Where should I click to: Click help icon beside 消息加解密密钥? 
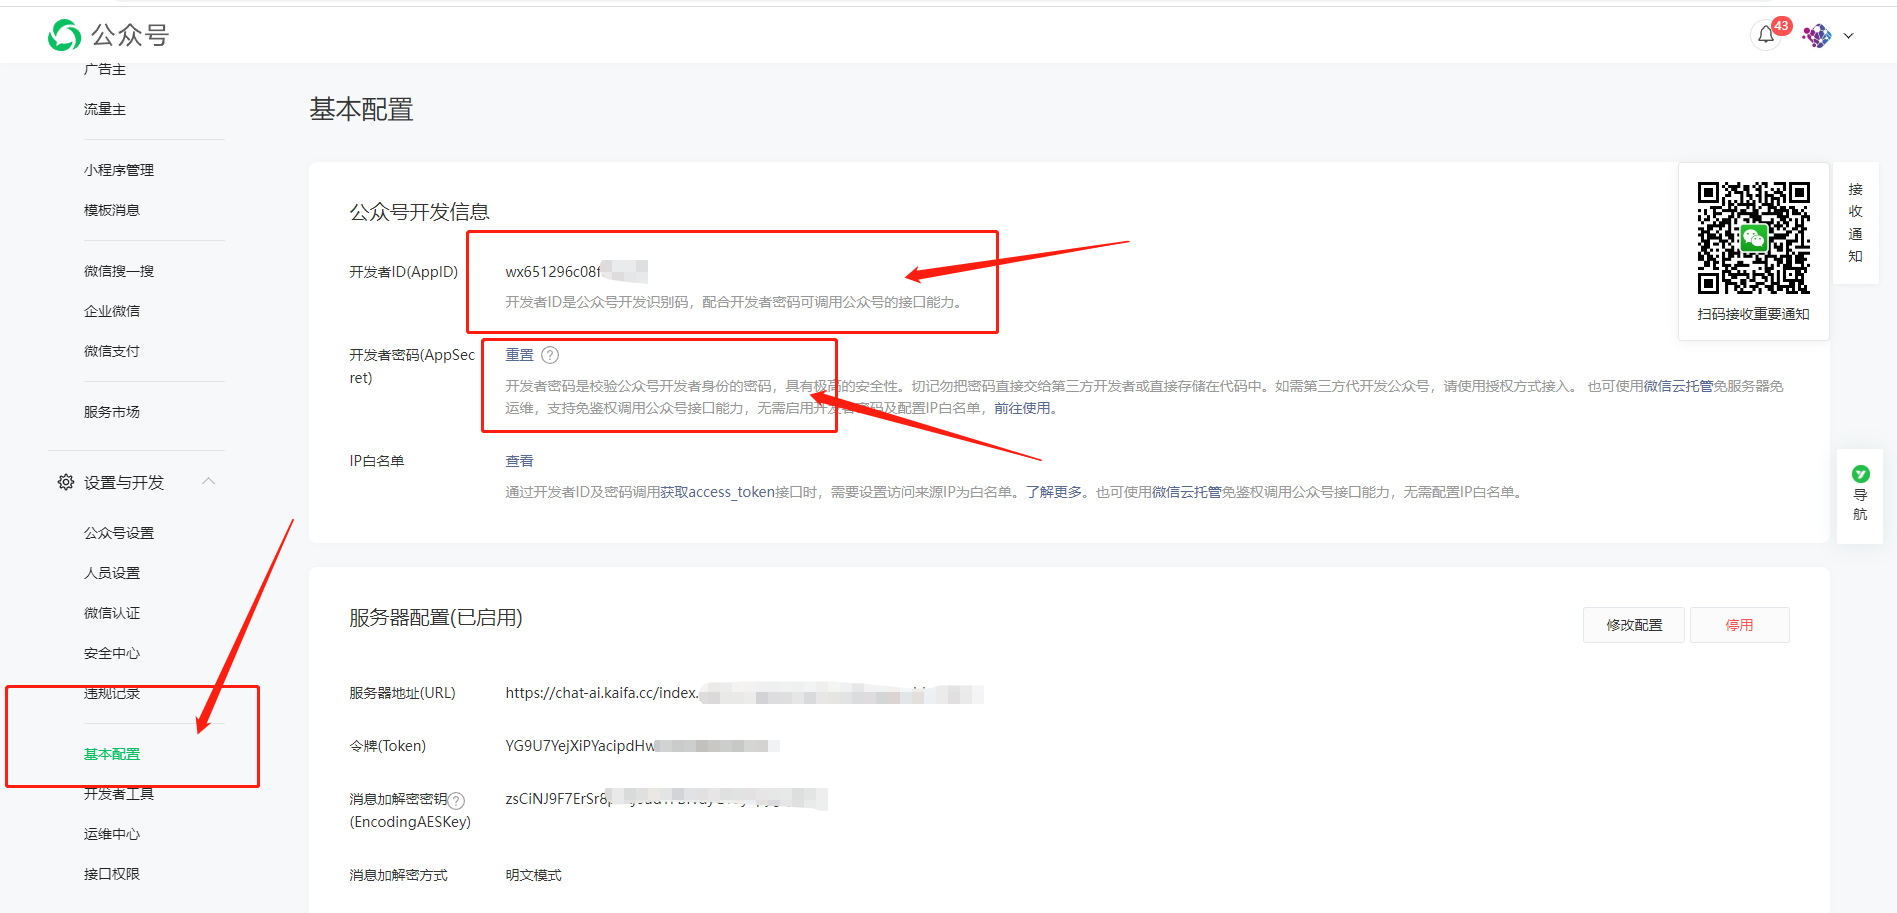pyautogui.click(x=456, y=800)
